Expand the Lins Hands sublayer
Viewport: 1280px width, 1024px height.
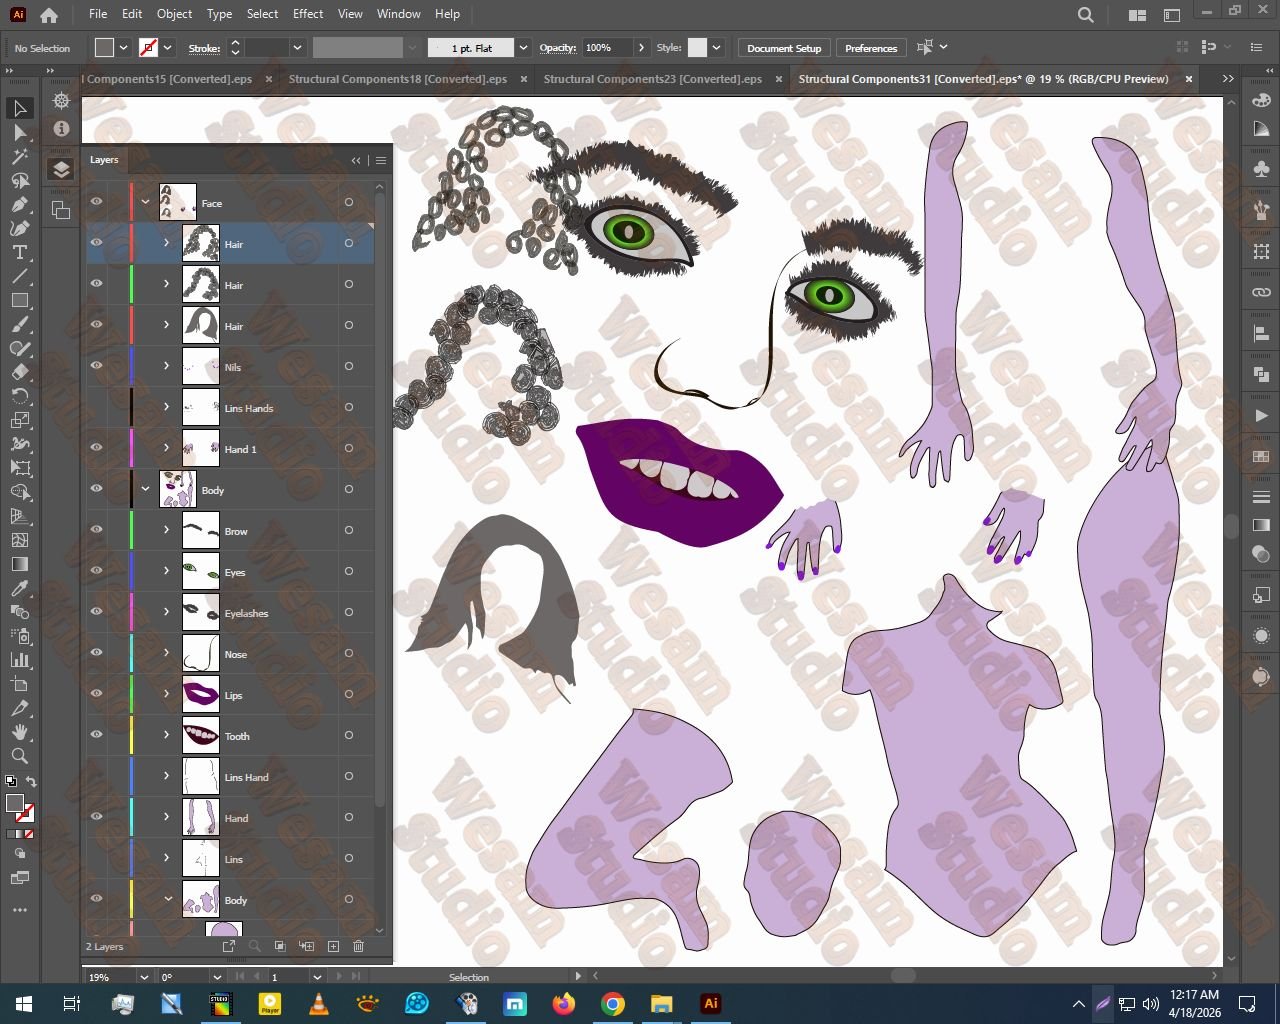[167, 407]
